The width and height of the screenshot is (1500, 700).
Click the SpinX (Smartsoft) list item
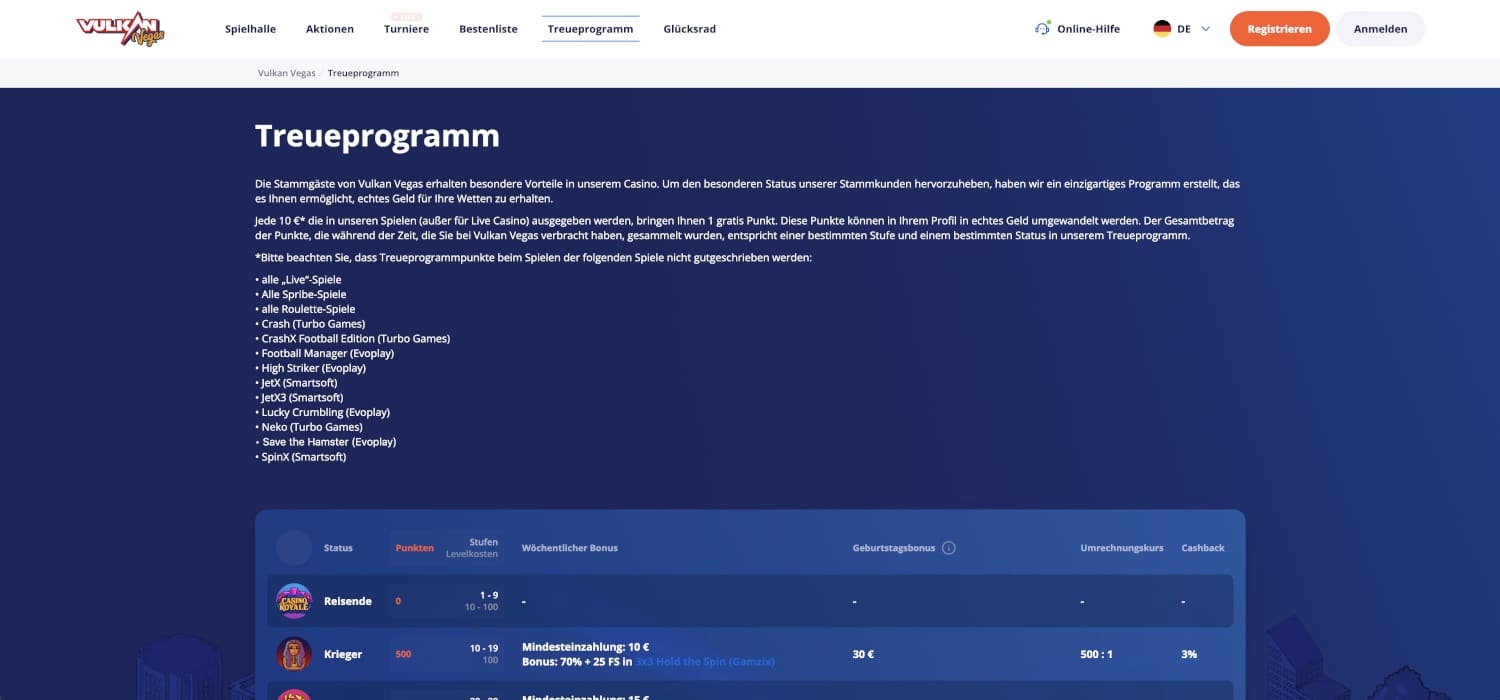coord(301,456)
